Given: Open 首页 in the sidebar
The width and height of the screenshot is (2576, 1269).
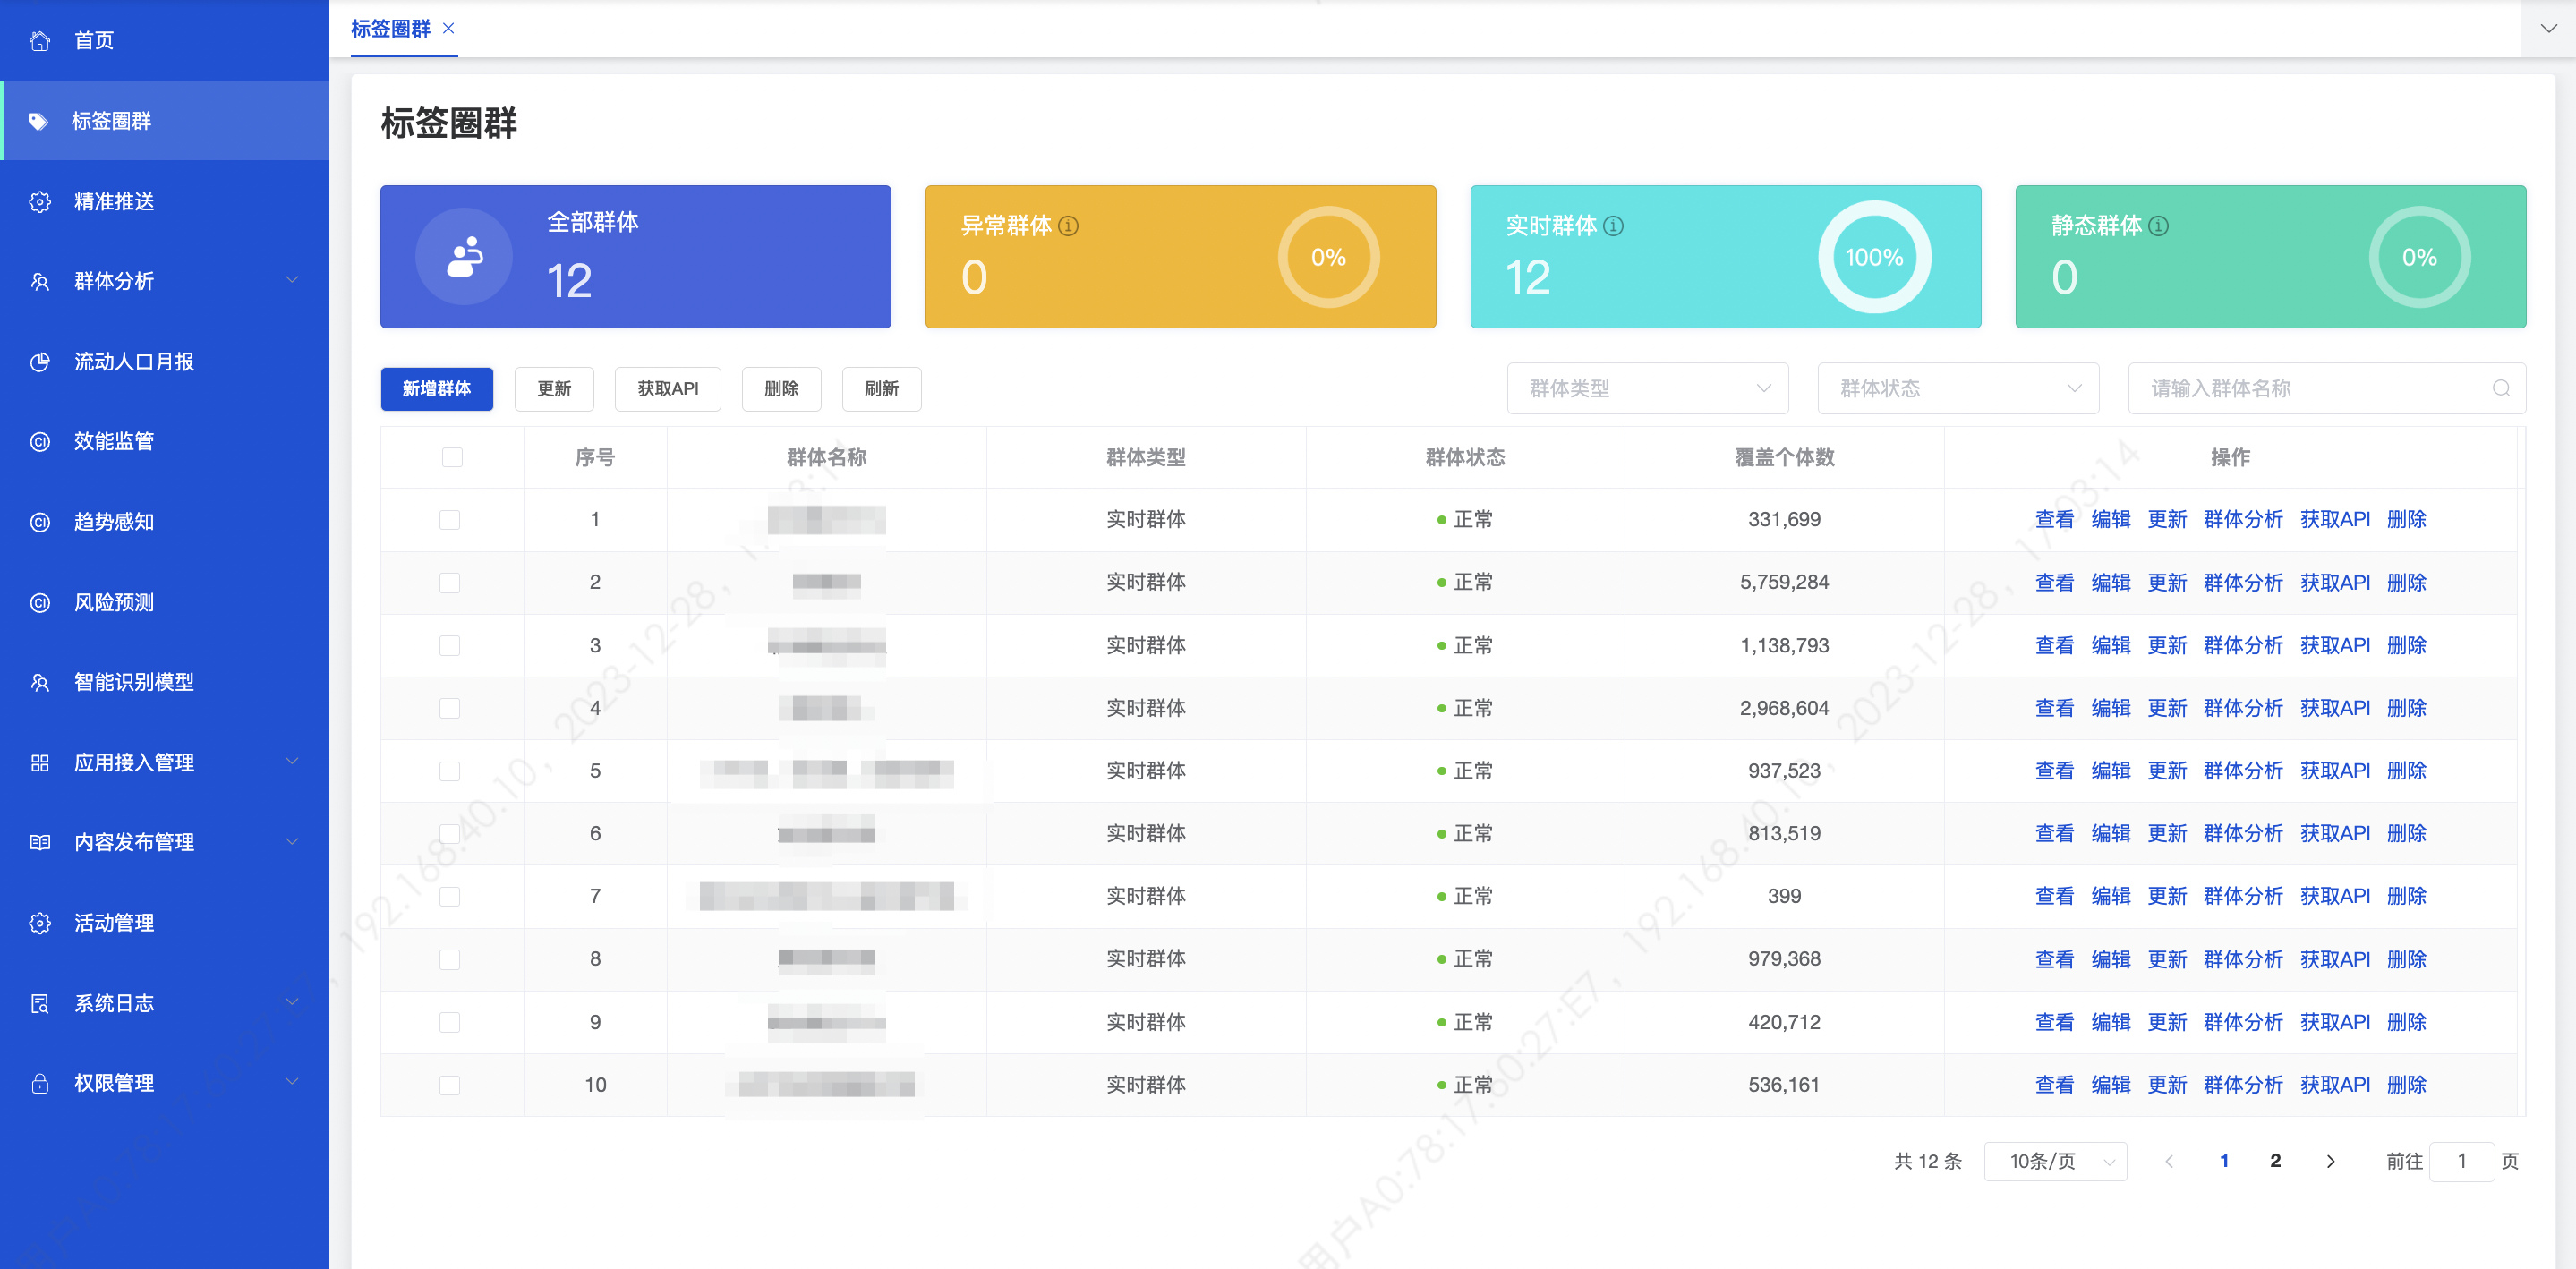Looking at the screenshot, I should [x=164, y=40].
